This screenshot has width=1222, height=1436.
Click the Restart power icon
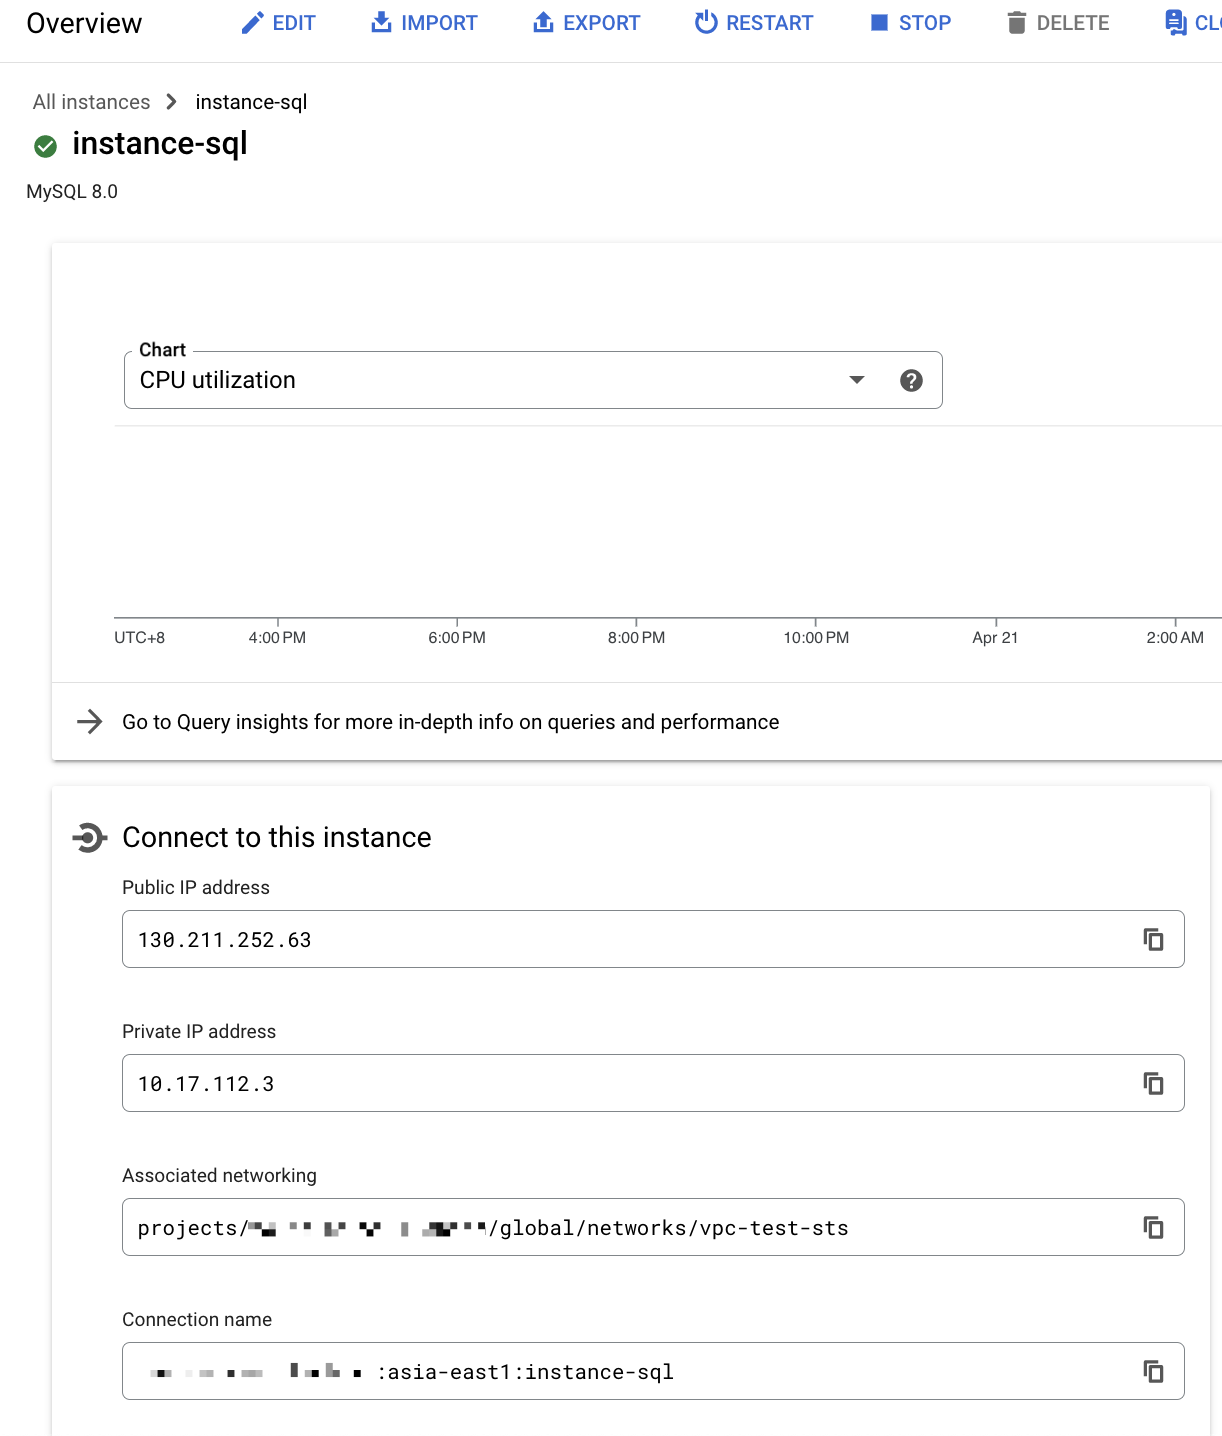[706, 23]
